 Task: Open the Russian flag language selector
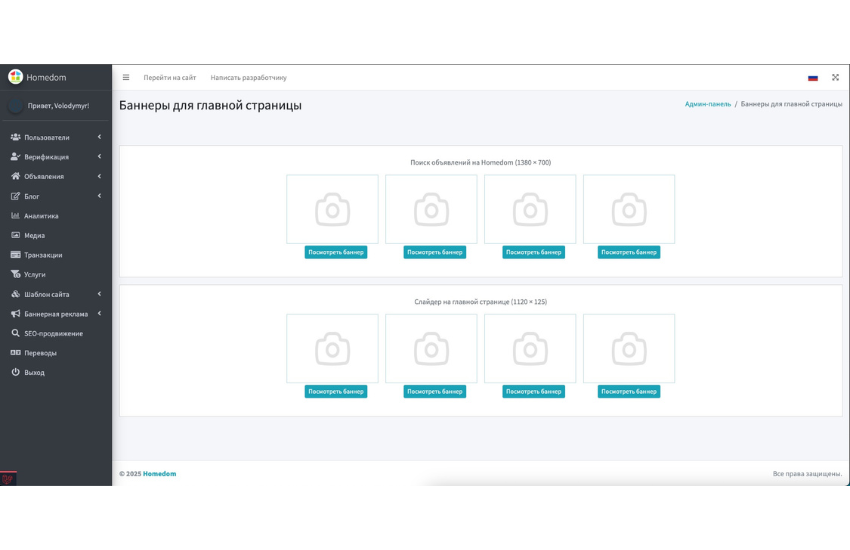(x=812, y=78)
